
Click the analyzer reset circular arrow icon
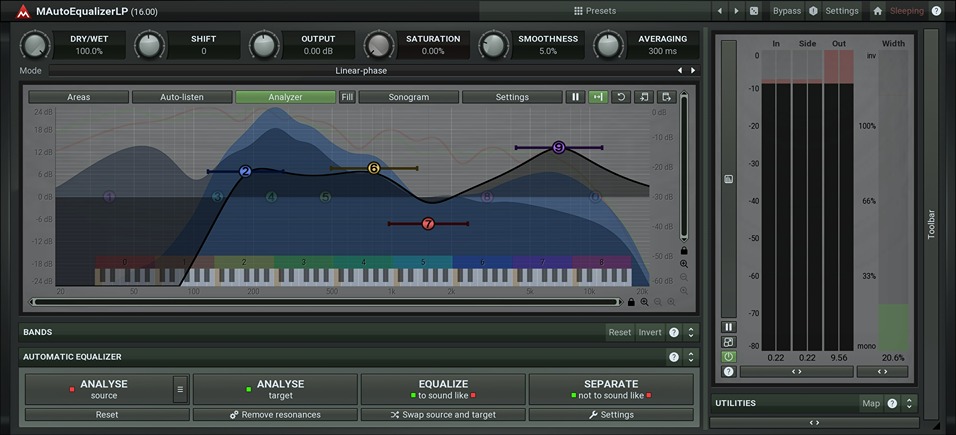[621, 97]
